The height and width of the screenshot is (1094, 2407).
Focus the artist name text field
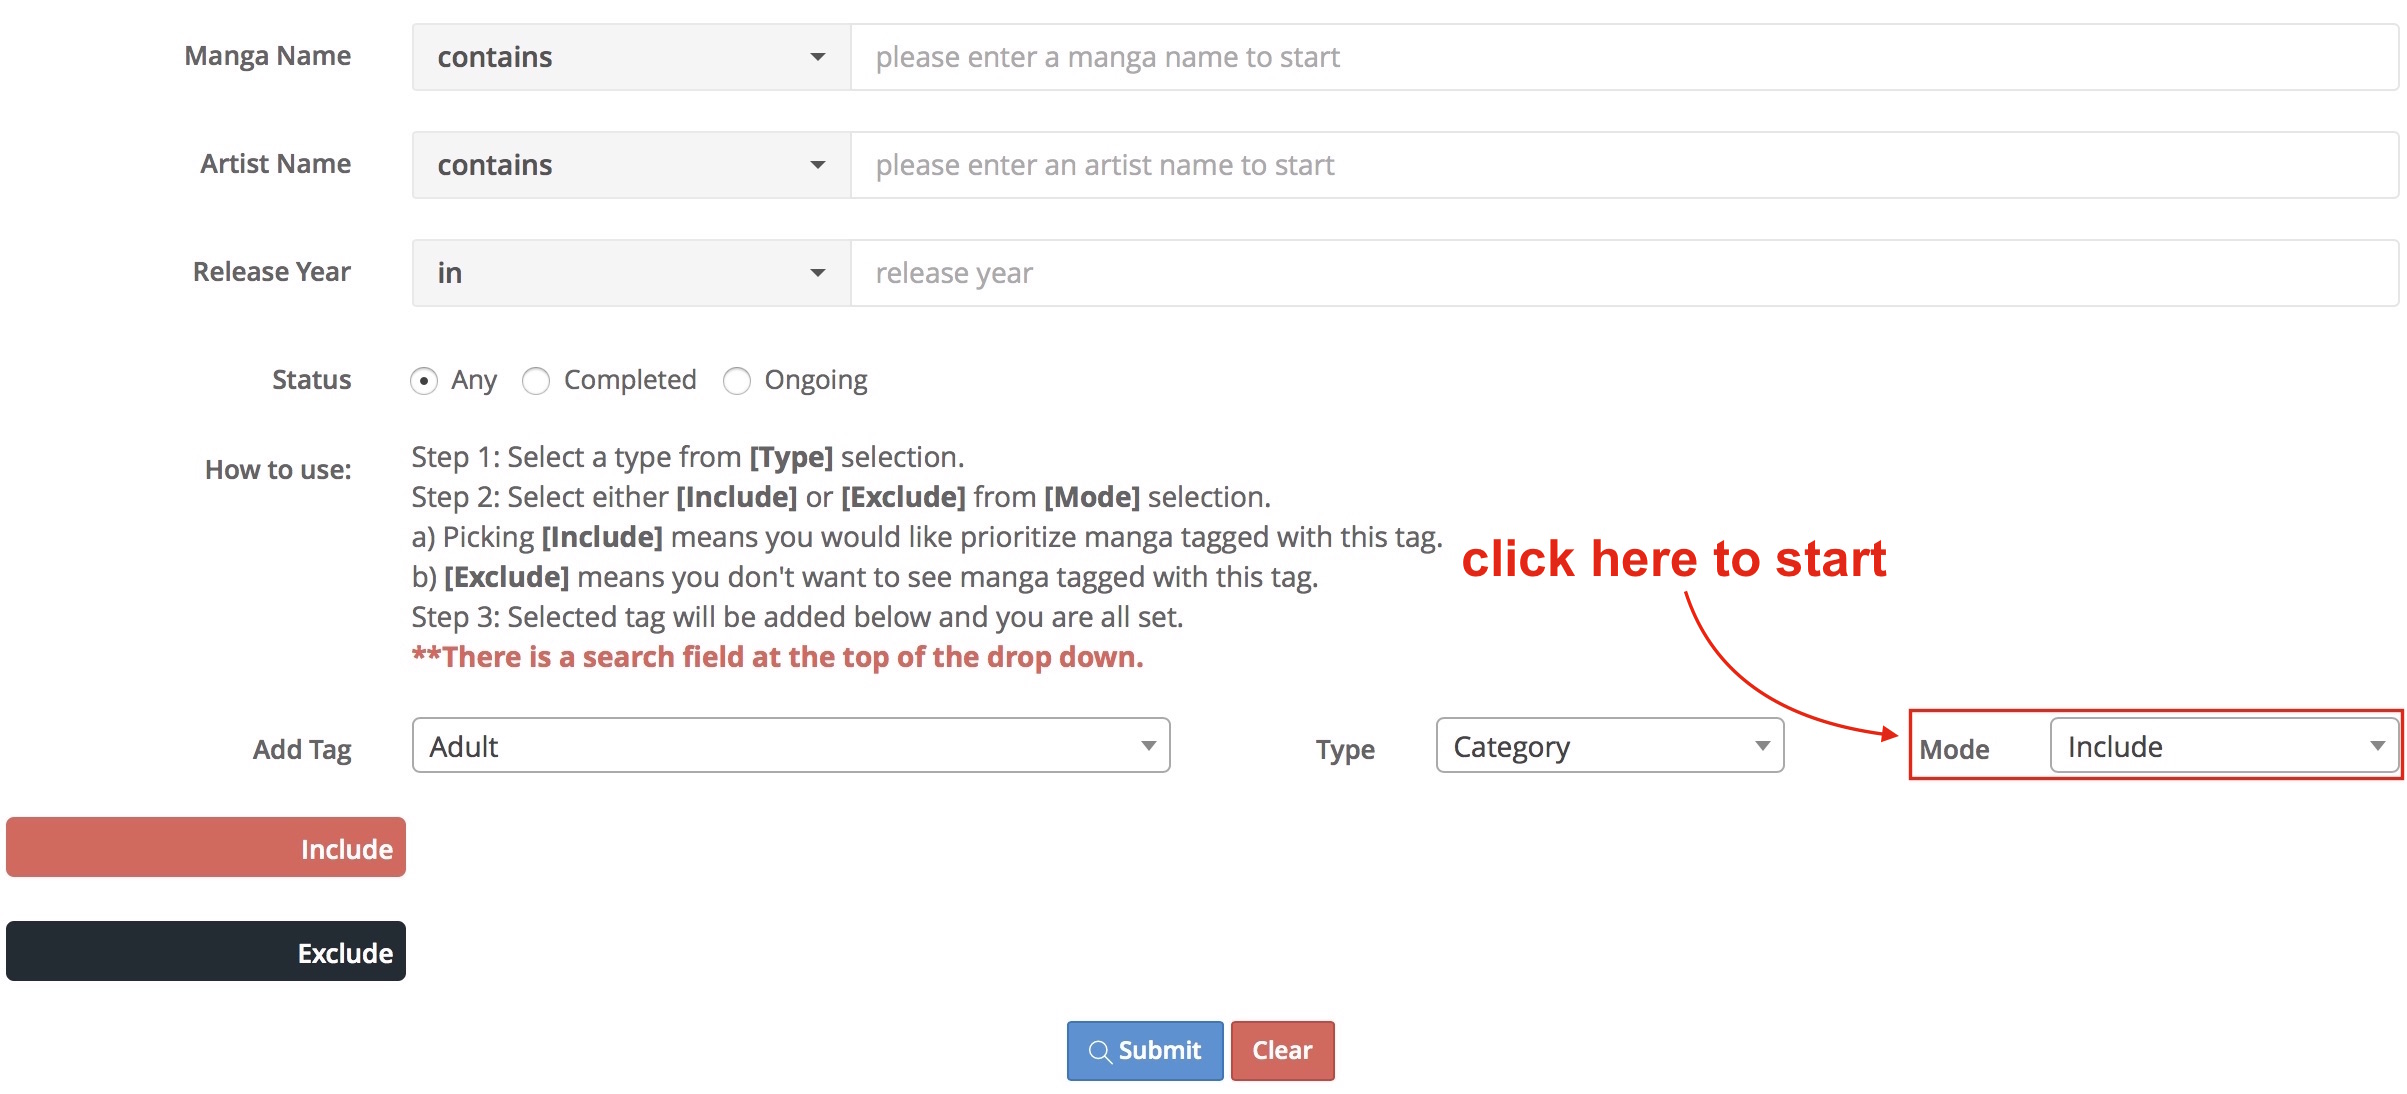click(1624, 165)
